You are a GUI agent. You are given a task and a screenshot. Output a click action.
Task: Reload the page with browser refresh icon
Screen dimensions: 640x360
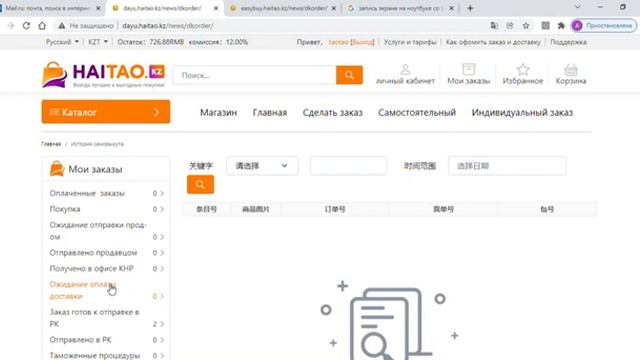(x=26, y=25)
